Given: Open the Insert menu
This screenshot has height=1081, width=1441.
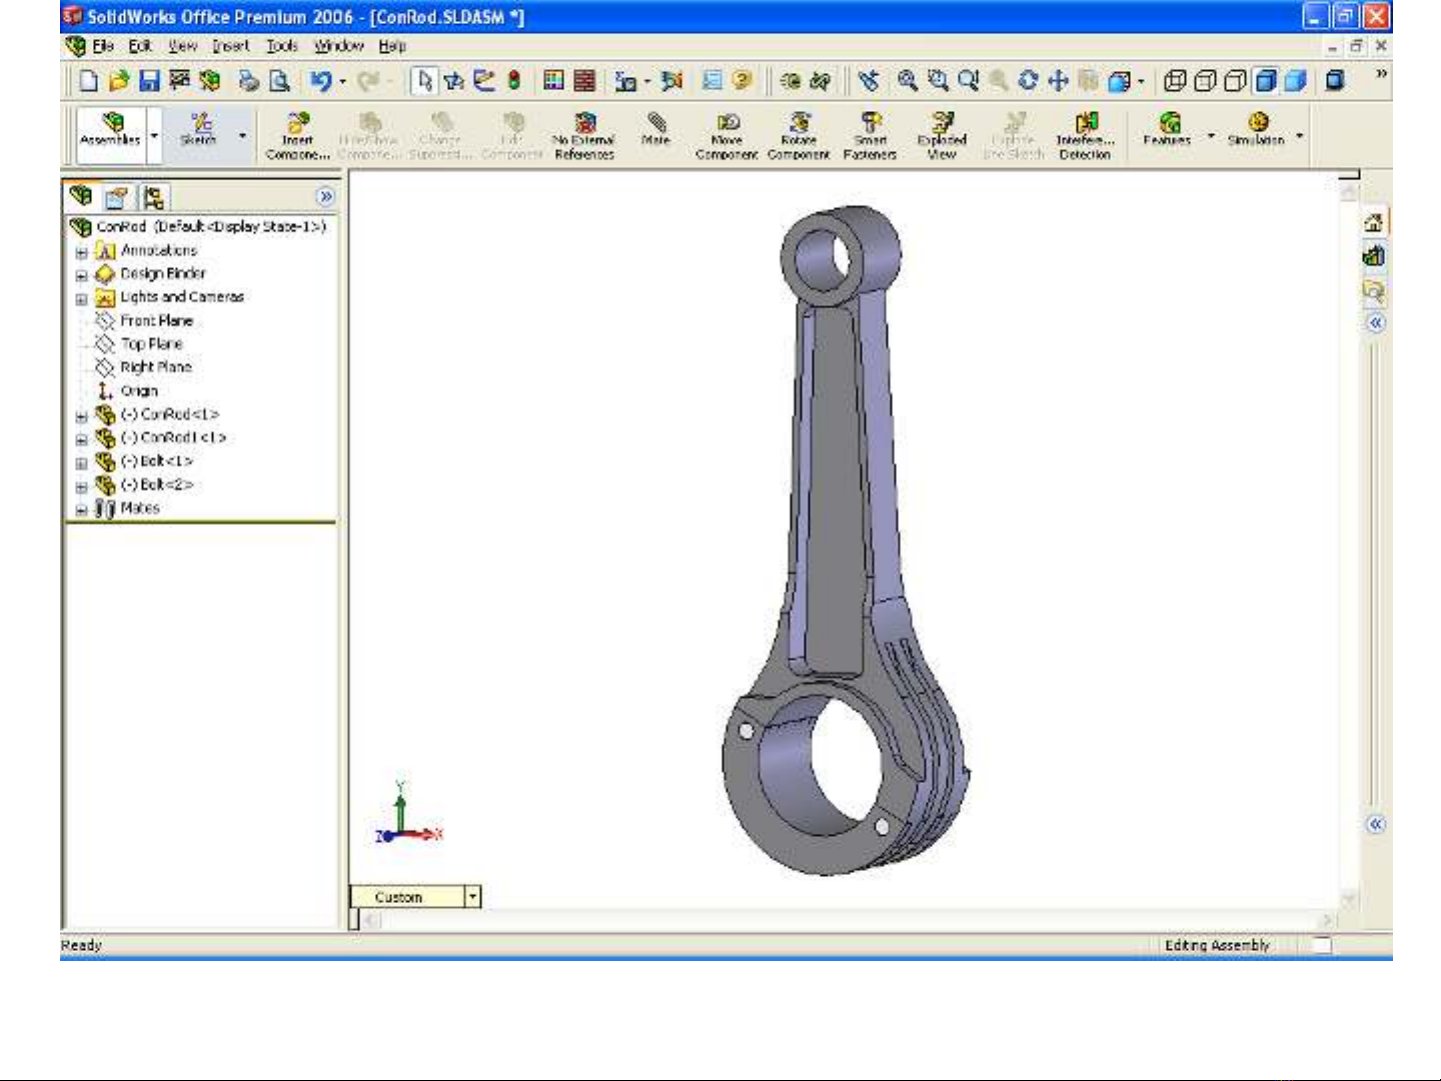Looking at the screenshot, I should click(231, 46).
